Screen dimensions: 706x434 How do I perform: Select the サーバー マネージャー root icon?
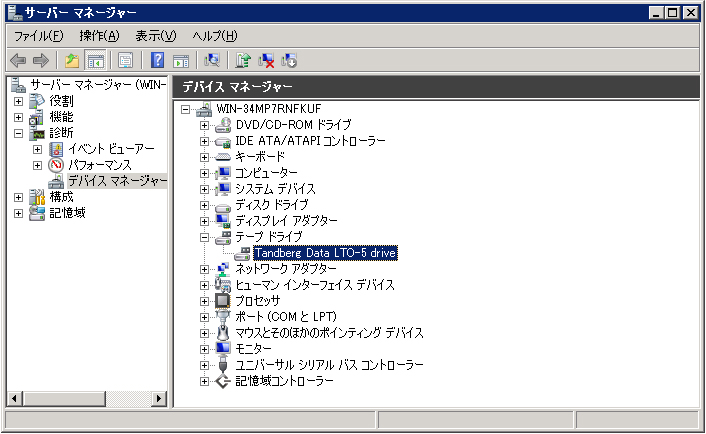point(18,85)
